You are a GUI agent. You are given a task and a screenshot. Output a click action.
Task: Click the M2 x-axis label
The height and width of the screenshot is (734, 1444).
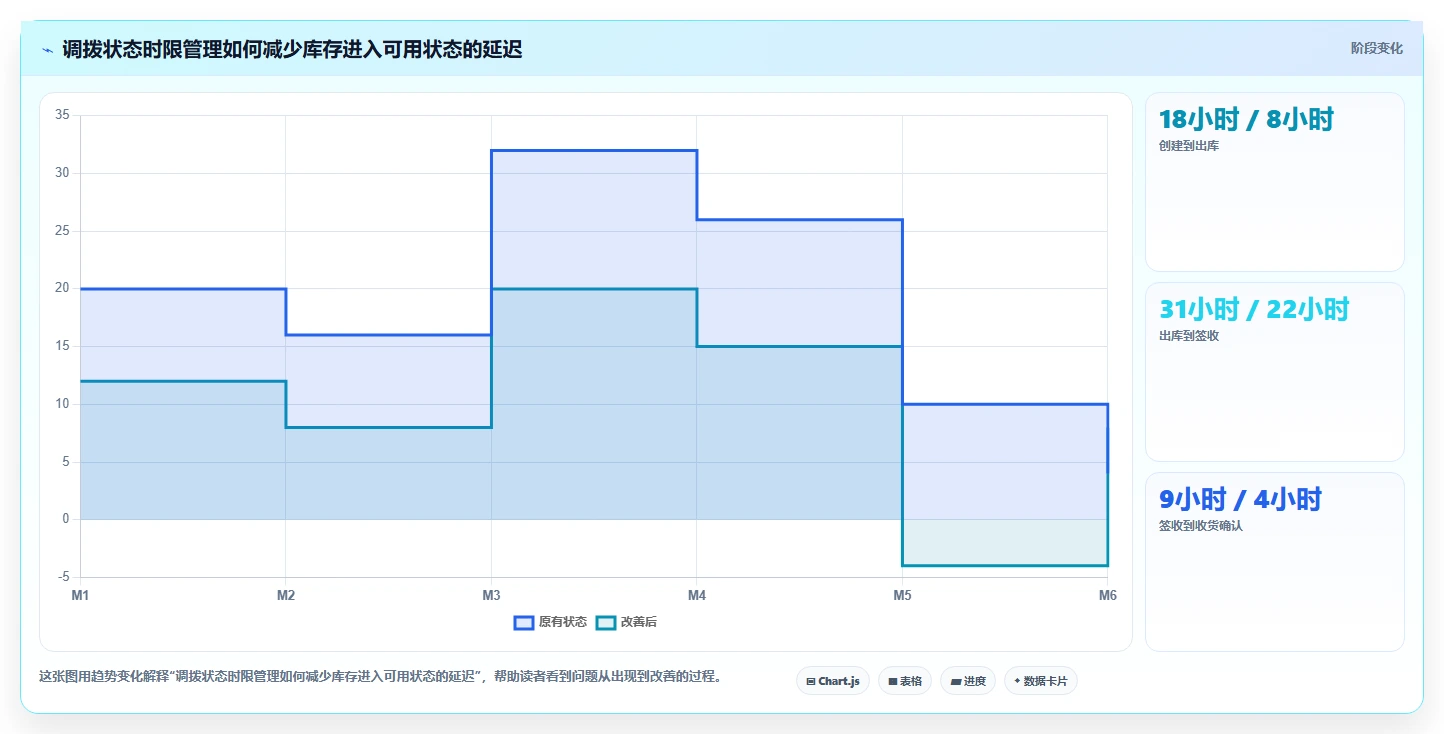point(285,596)
